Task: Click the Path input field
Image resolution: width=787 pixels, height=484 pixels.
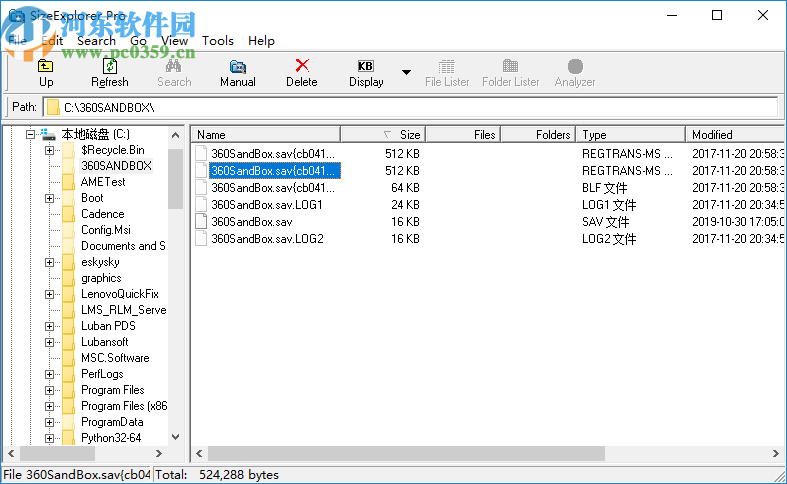Action: point(411,107)
